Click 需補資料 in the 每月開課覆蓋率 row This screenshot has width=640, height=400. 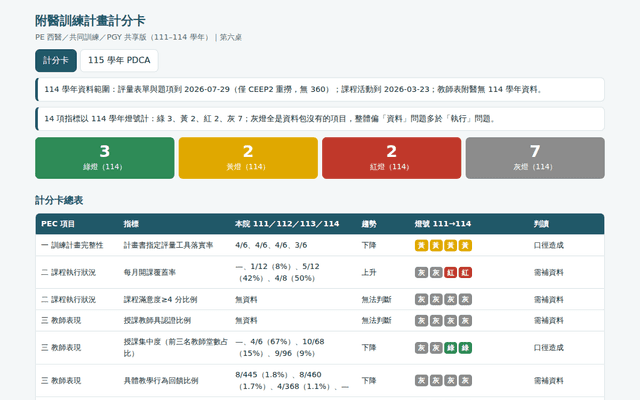[x=549, y=272]
